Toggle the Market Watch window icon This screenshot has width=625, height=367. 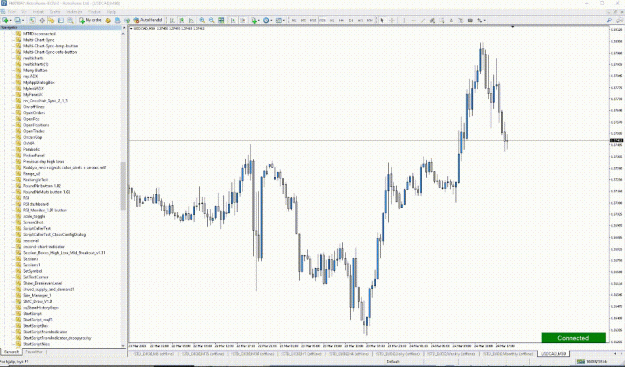[32, 20]
